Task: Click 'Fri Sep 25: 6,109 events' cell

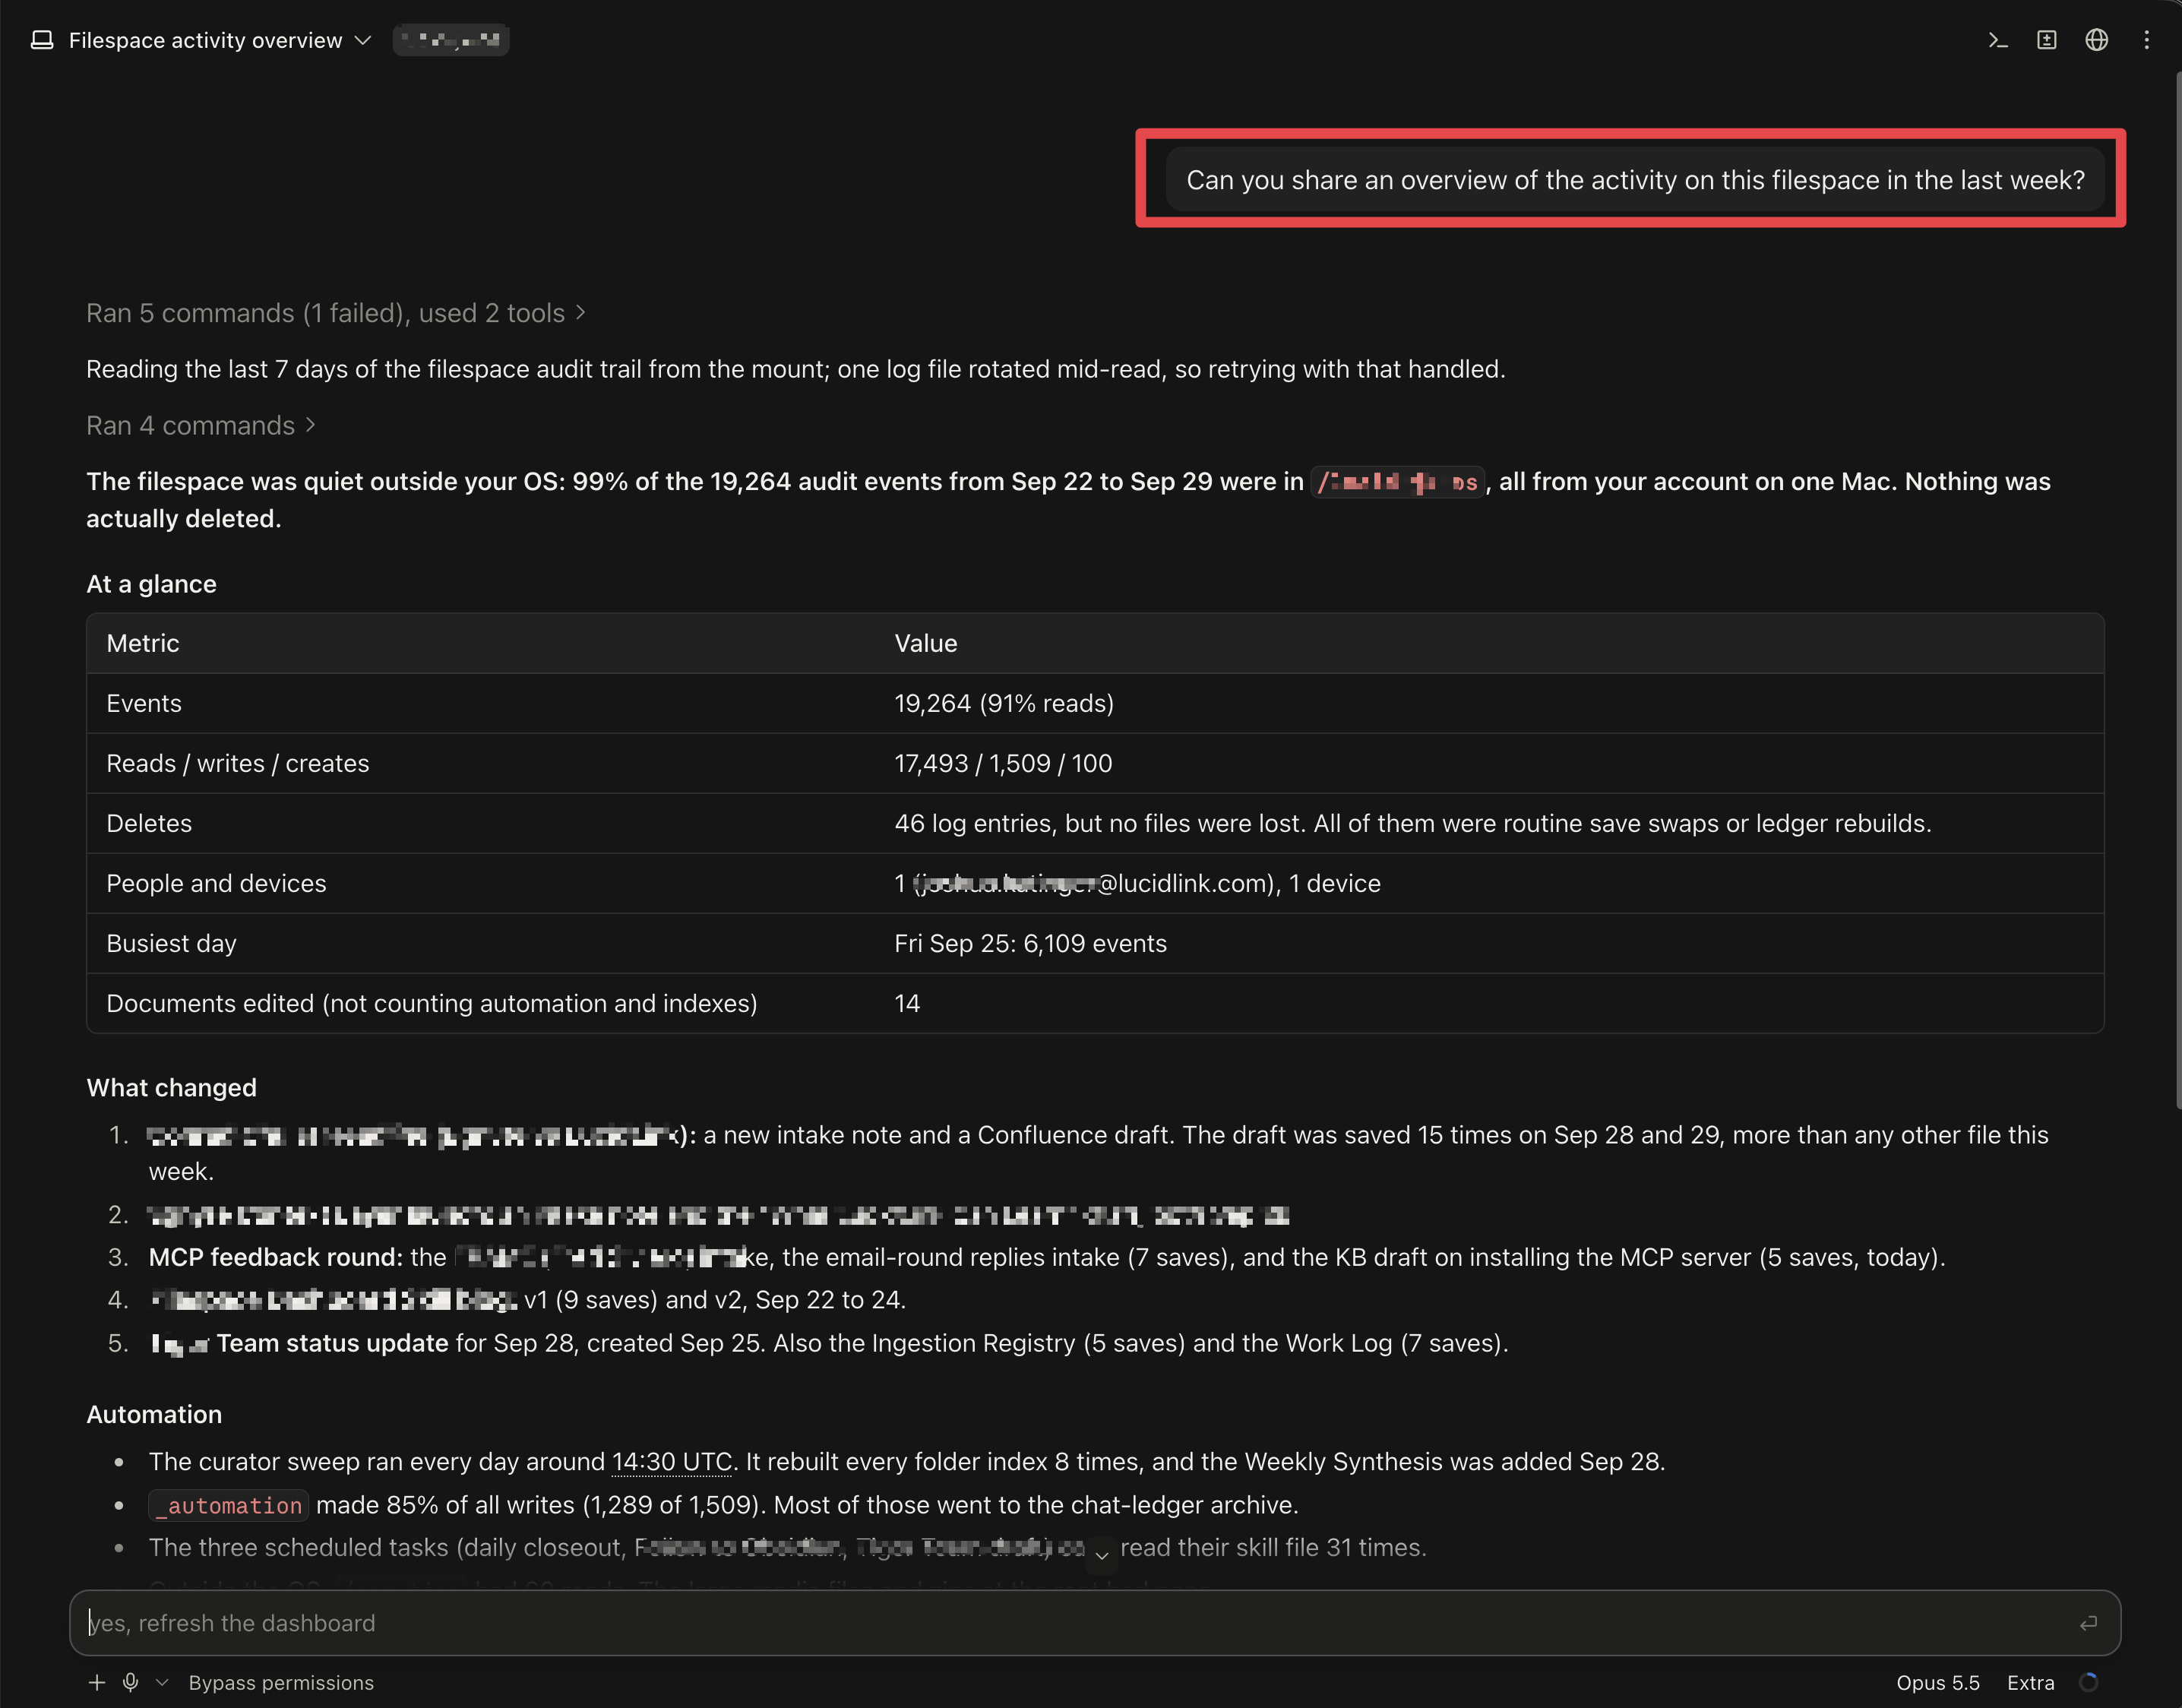Action: pyautogui.click(x=1030, y=943)
